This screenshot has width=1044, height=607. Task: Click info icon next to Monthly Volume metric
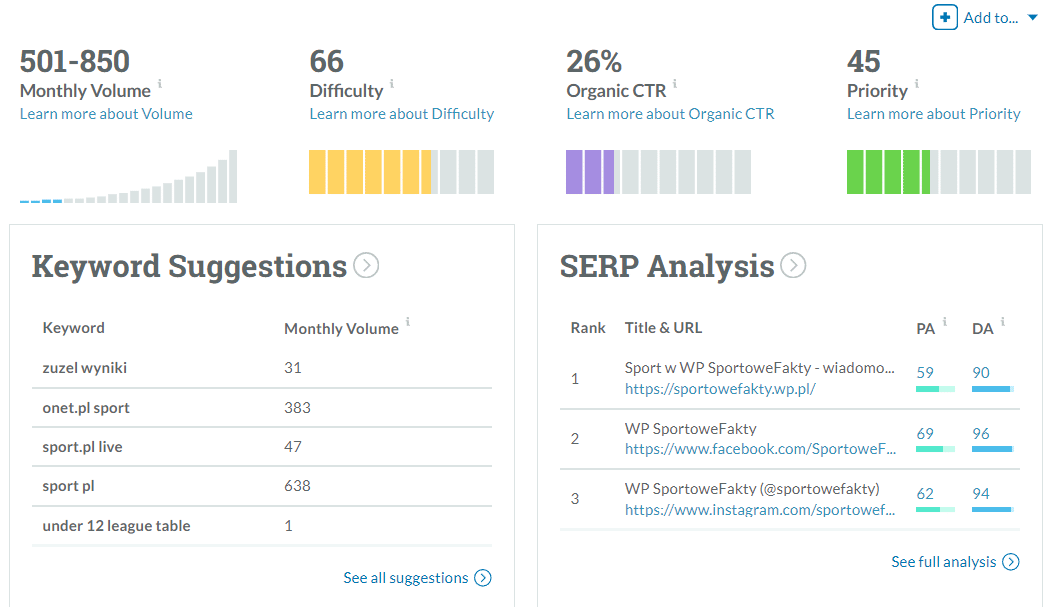click(x=160, y=83)
